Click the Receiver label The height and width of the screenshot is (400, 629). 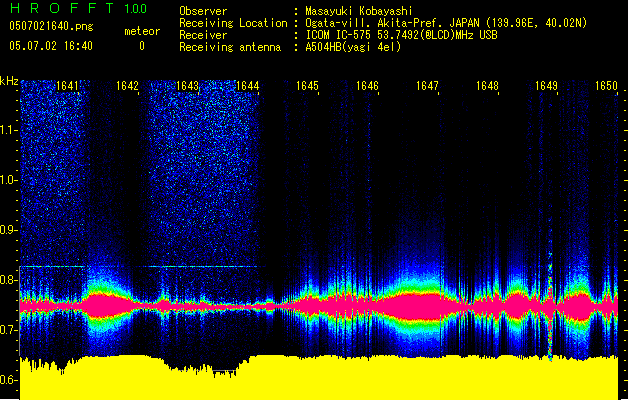(203, 35)
